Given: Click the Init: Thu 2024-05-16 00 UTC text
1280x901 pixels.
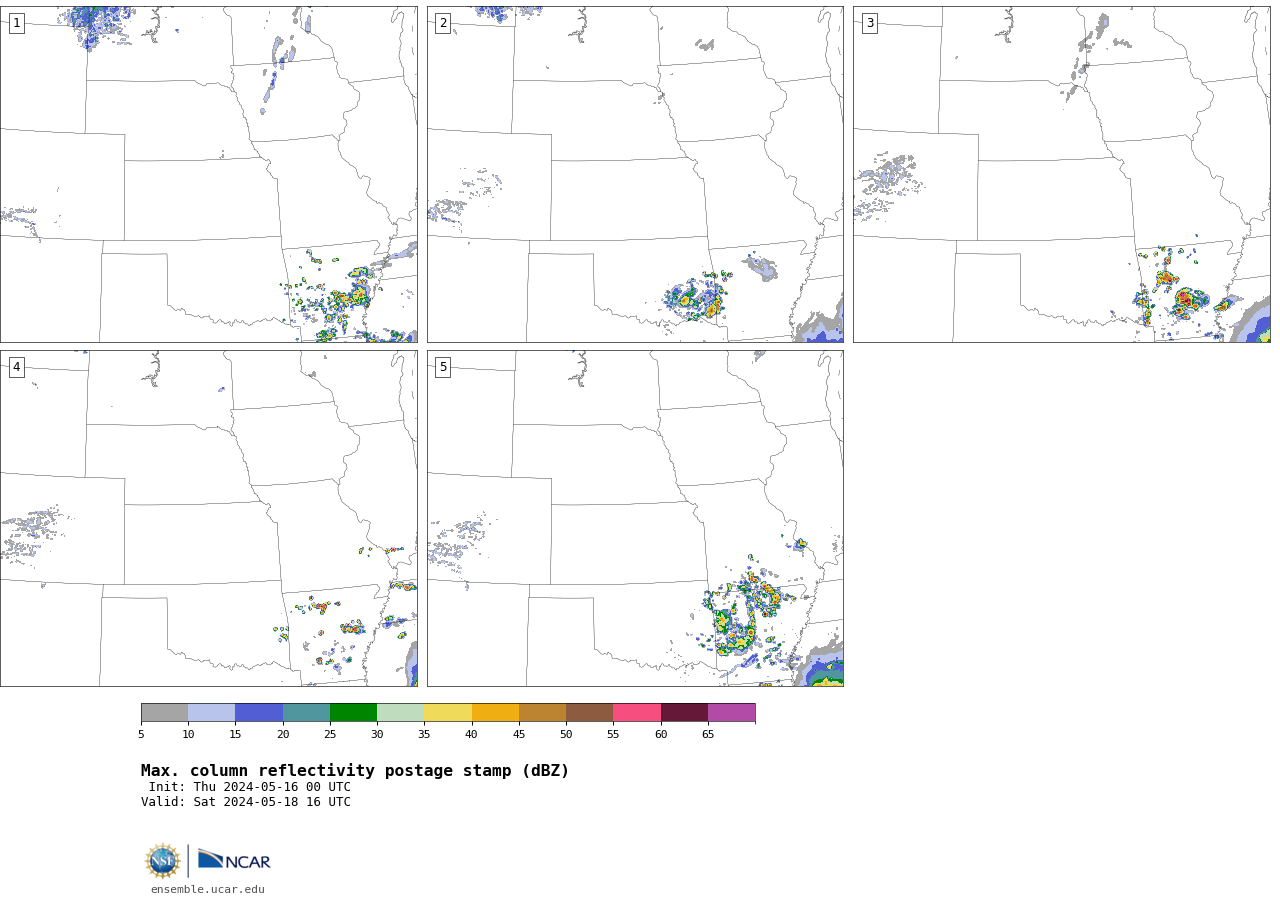Looking at the screenshot, I should 250,787.
